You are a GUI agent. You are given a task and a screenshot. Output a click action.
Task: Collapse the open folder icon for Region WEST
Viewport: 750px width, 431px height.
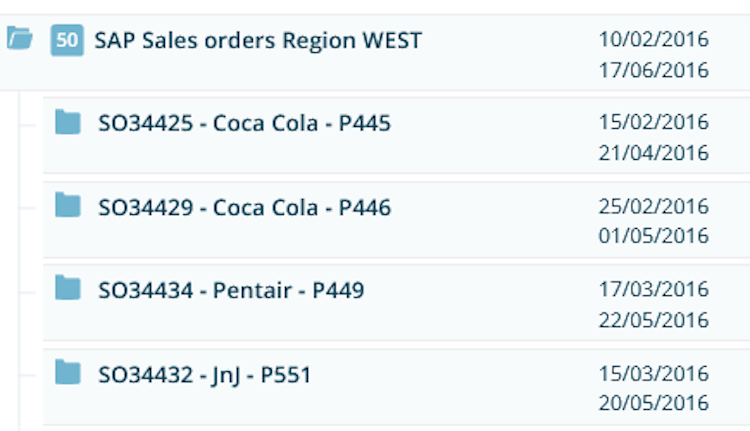19,40
